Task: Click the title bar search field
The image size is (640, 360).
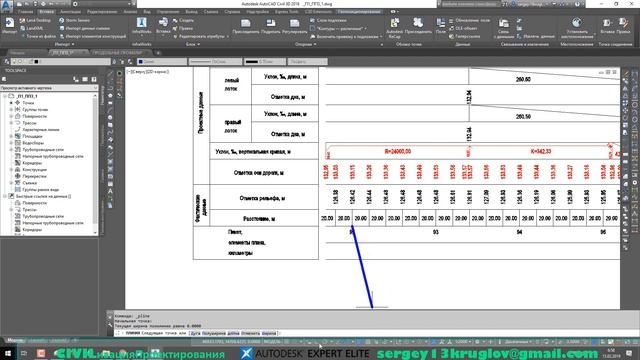Action: (470, 4)
